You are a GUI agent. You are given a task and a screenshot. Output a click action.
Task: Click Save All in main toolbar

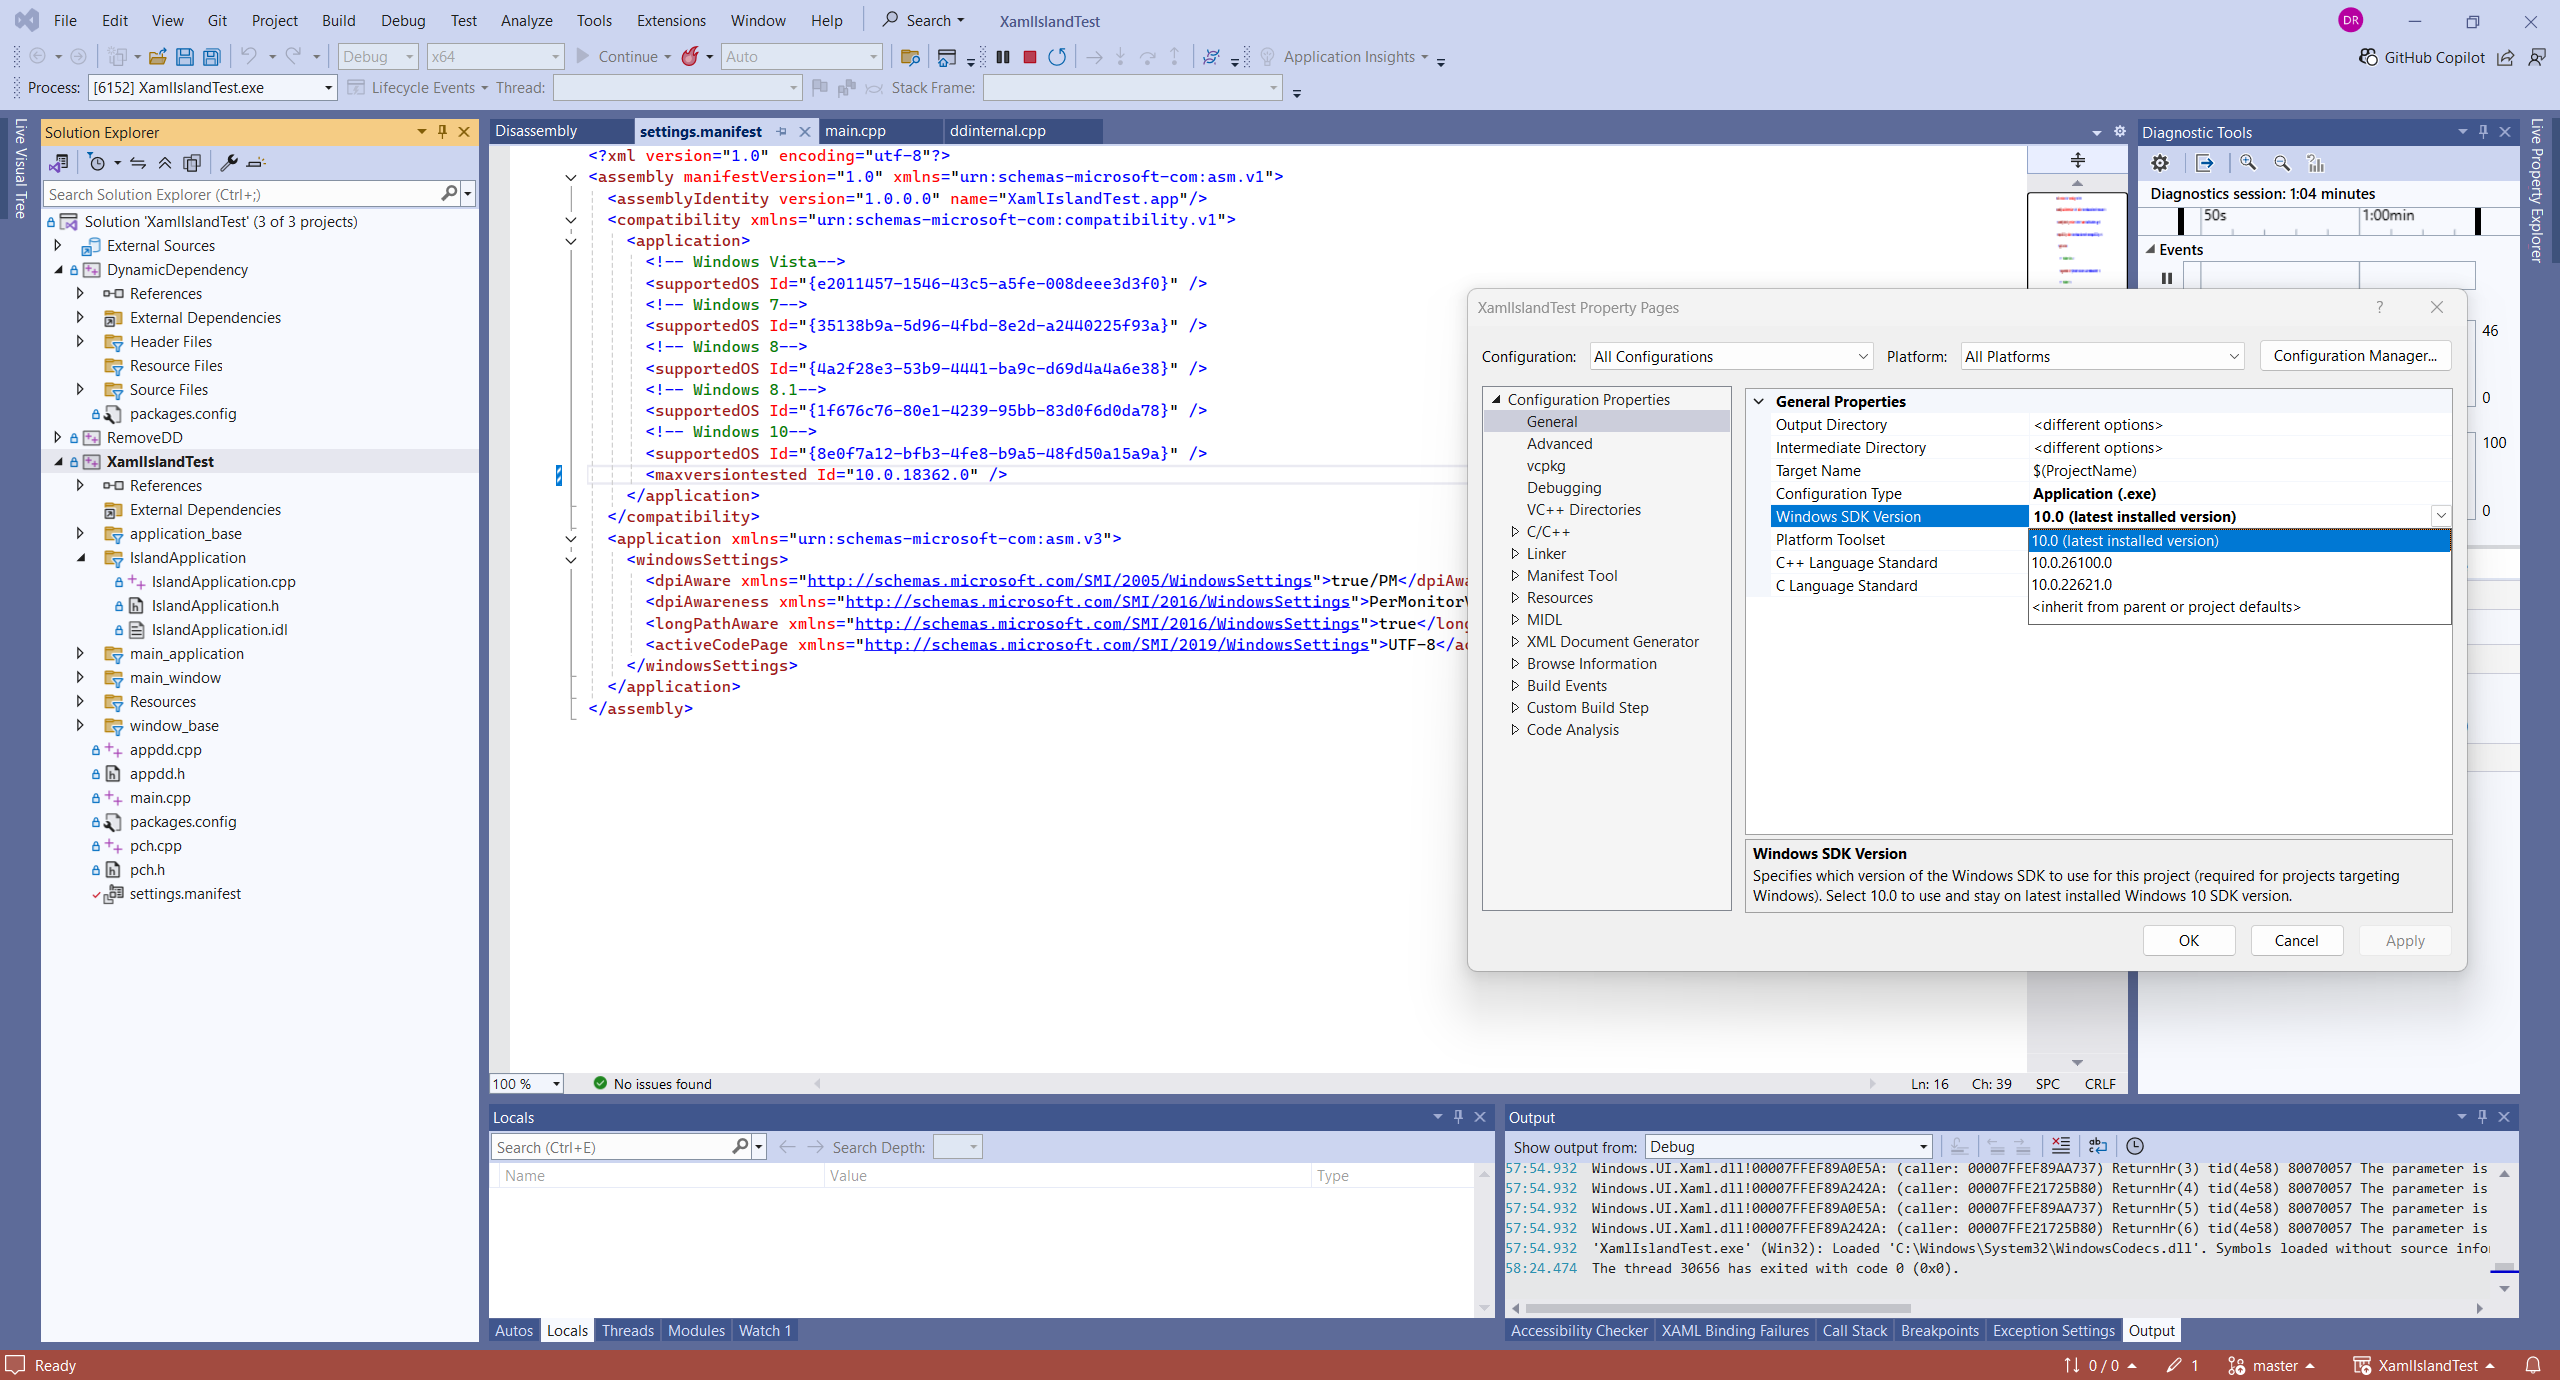211,57
